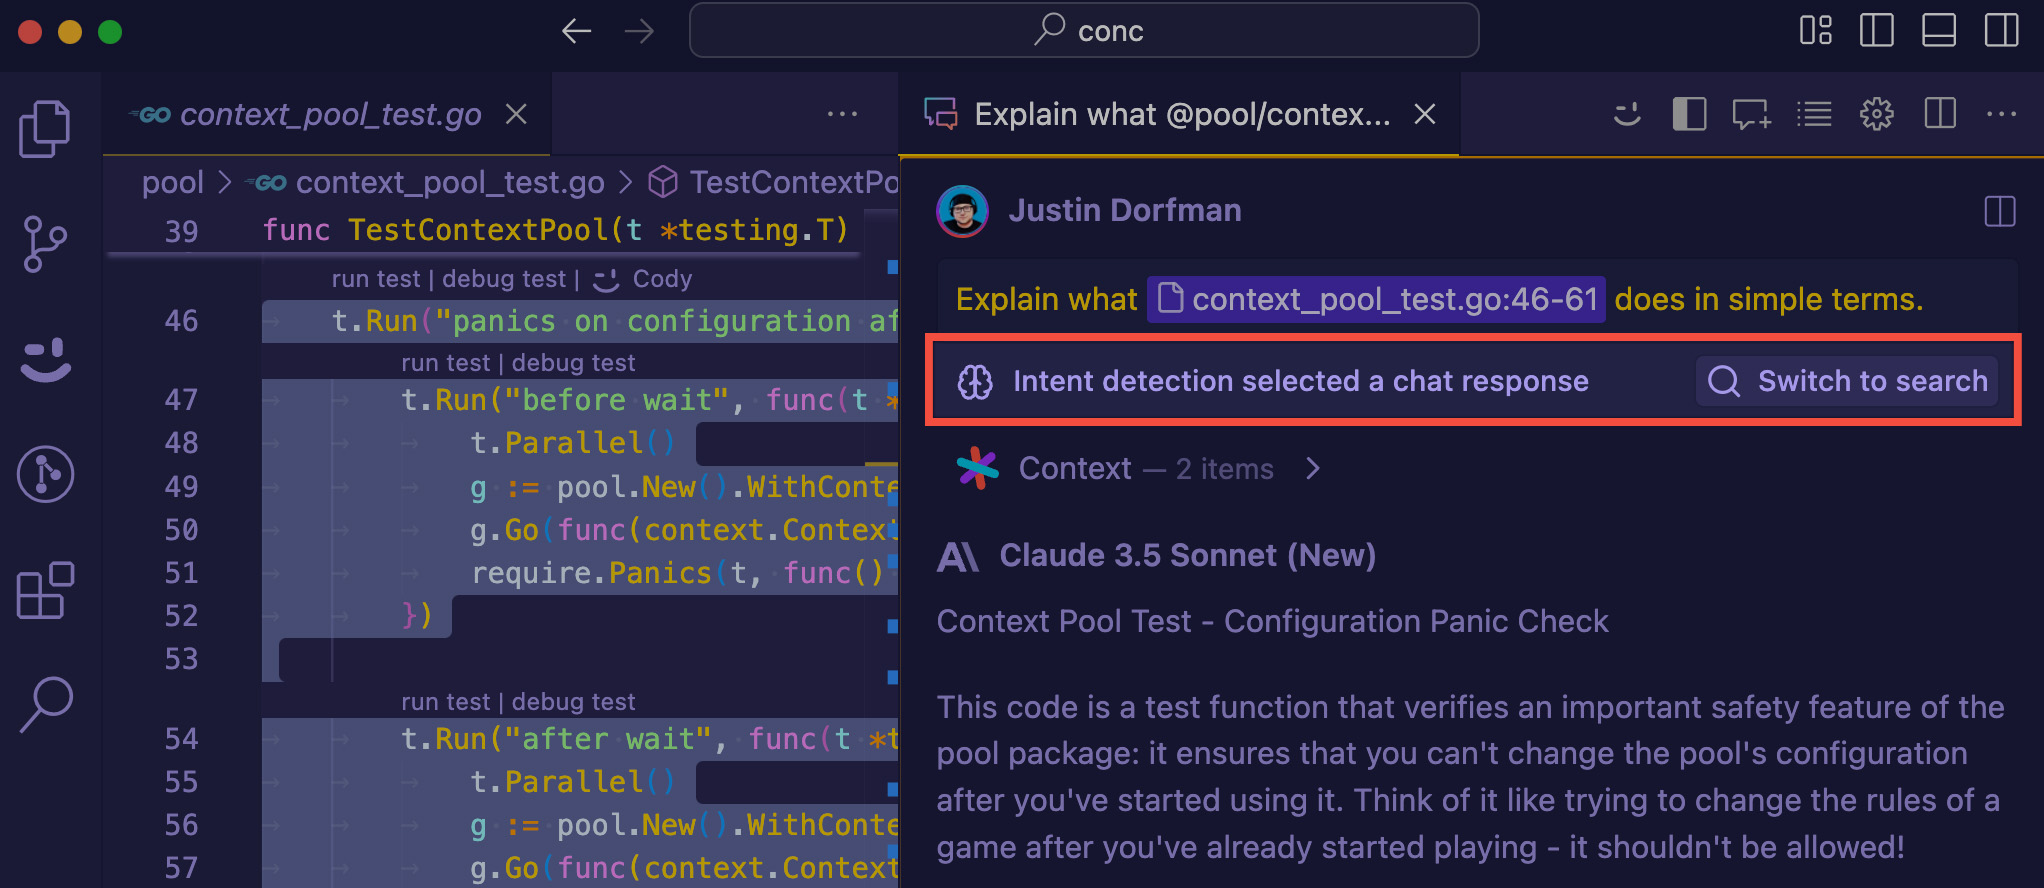Split the chat editor right
2044x888 pixels.
(1940, 114)
